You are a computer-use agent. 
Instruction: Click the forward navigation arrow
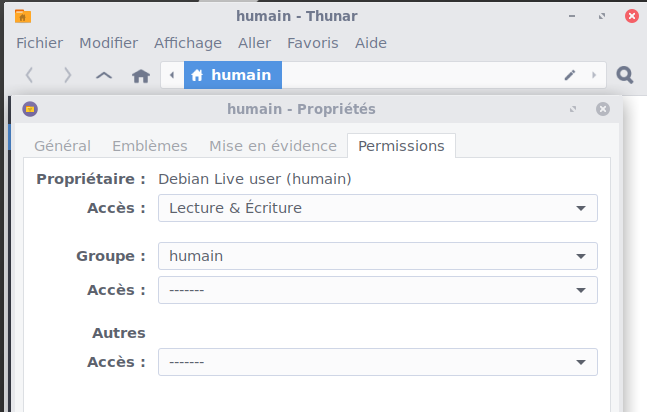click(x=67, y=75)
